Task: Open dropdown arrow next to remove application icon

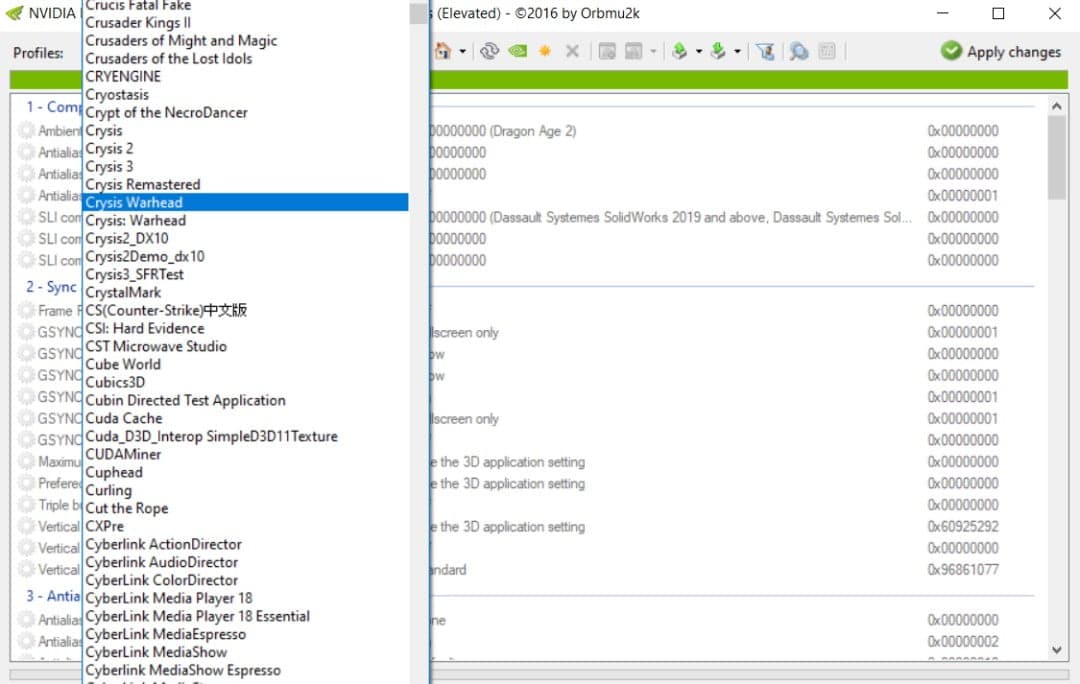Action: point(653,52)
